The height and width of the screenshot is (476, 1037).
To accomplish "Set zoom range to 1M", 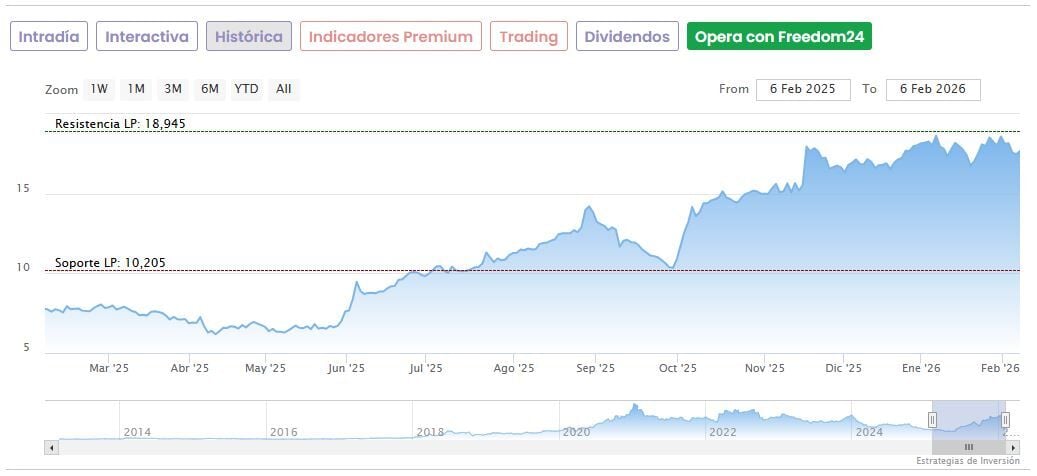I will coord(136,89).
